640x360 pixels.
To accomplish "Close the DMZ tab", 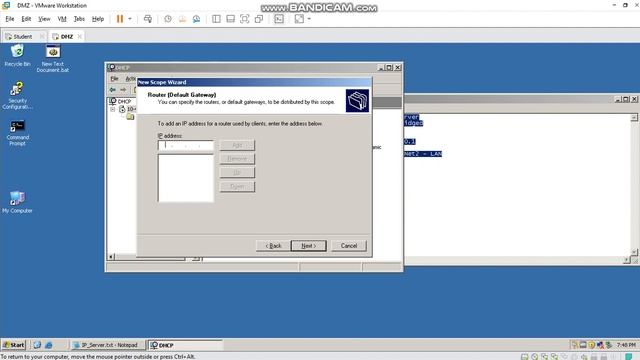I will click(80, 36).
